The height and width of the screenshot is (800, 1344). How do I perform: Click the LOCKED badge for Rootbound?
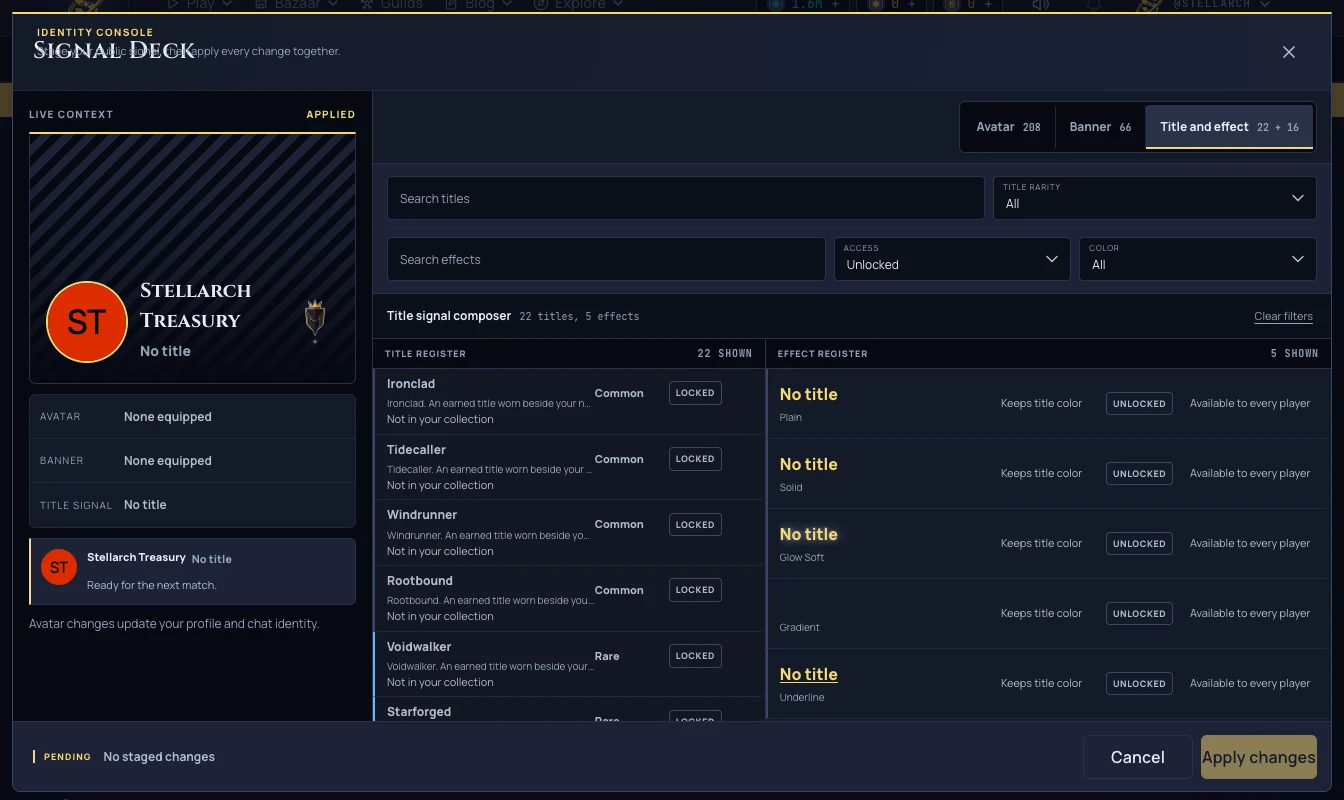tap(695, 590)
